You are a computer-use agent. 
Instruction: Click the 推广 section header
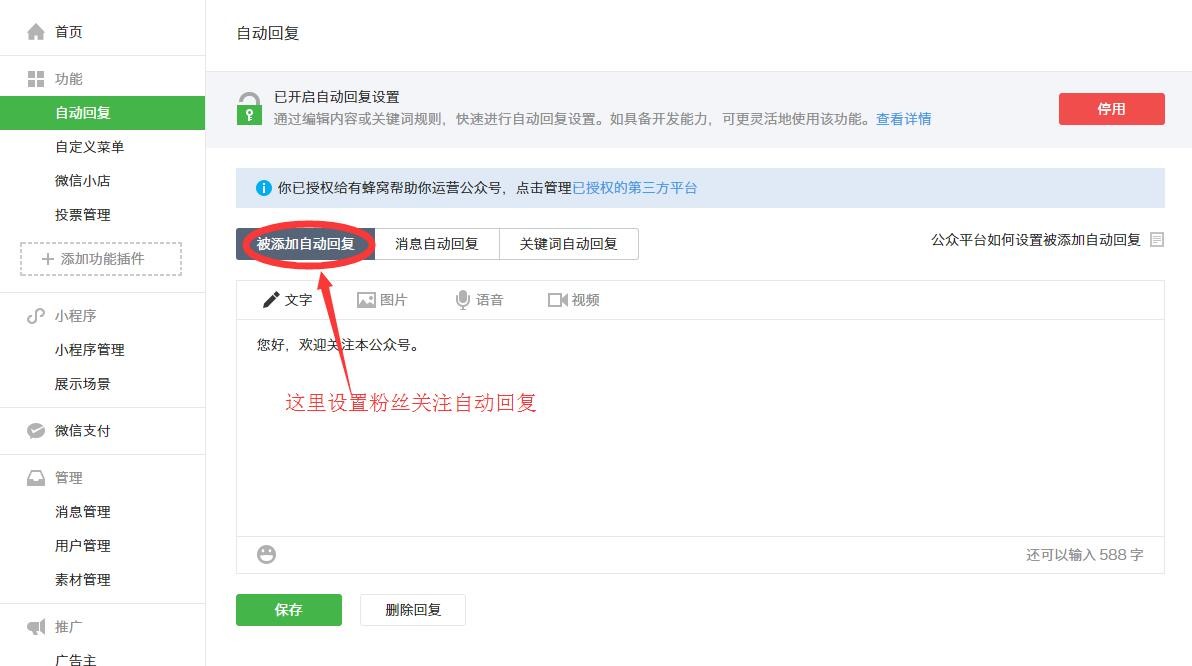coord(68,626)
